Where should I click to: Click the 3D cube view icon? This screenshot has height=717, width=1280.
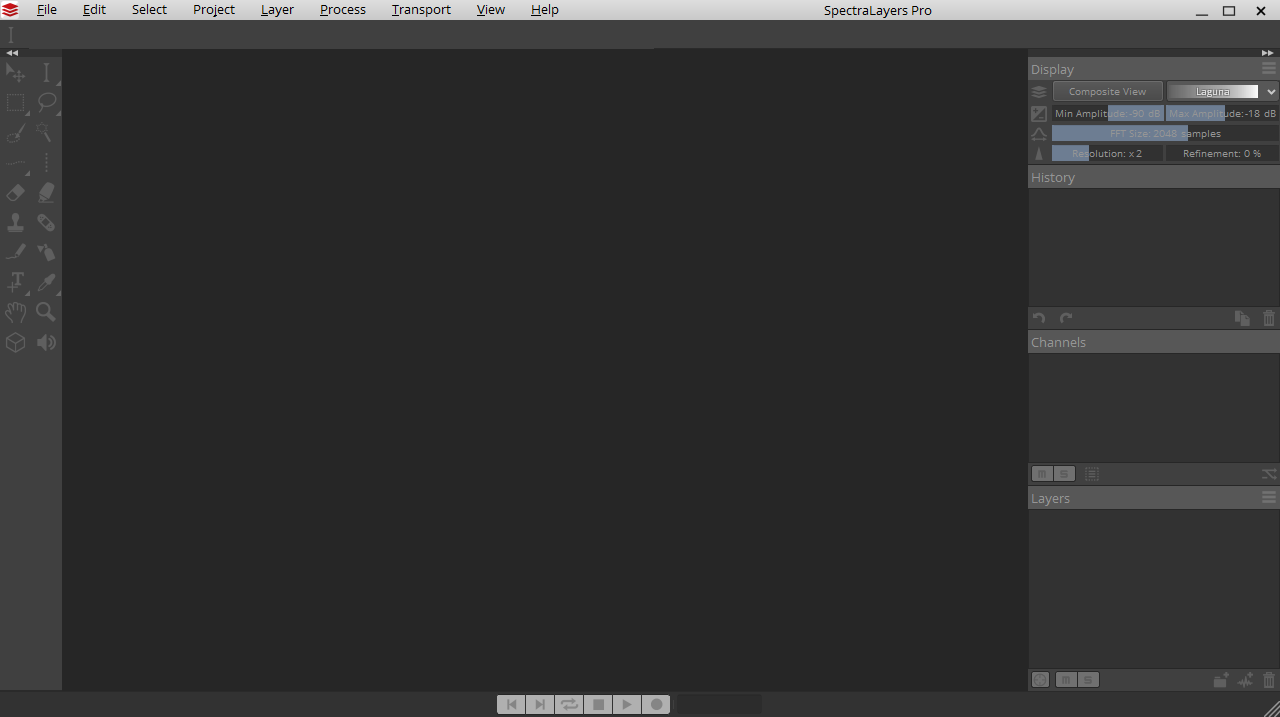click(16, 342)
